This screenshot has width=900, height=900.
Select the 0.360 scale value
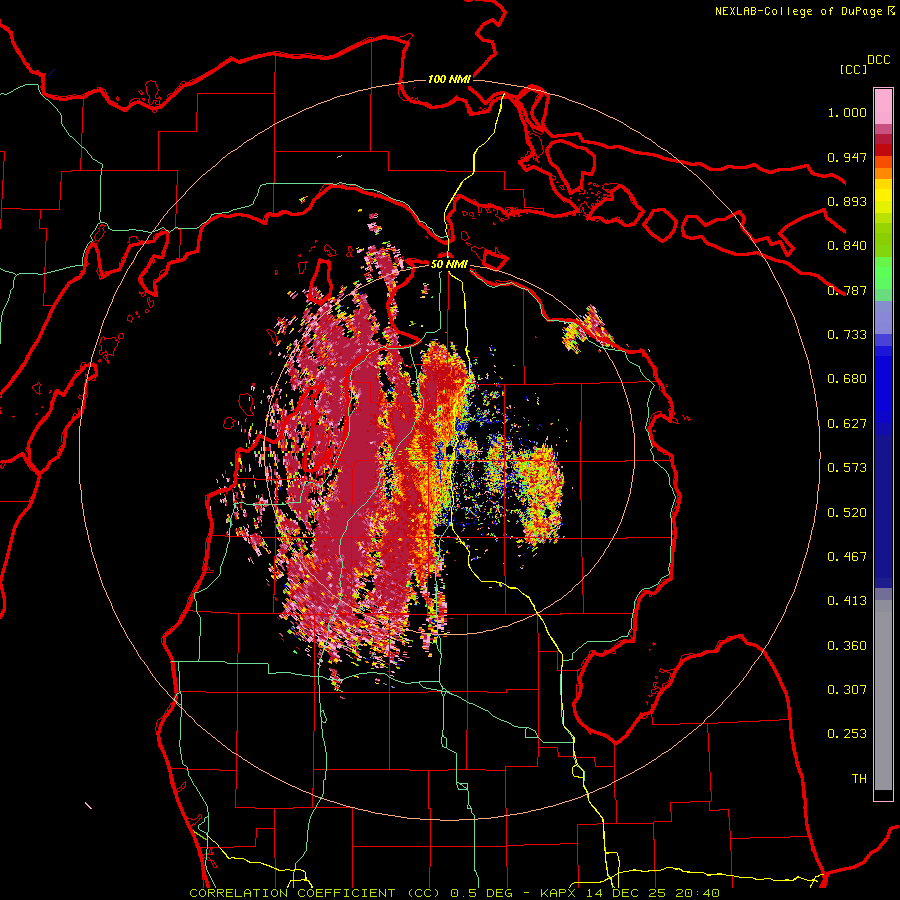847,645
